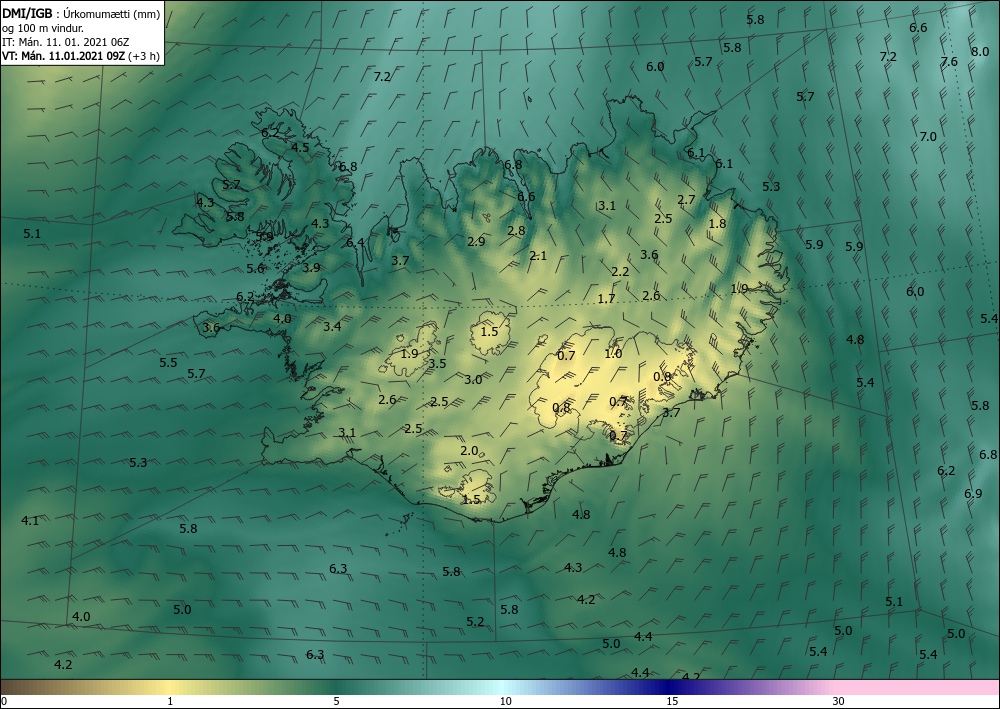Click the 4.1 value label

pos(30,520)
